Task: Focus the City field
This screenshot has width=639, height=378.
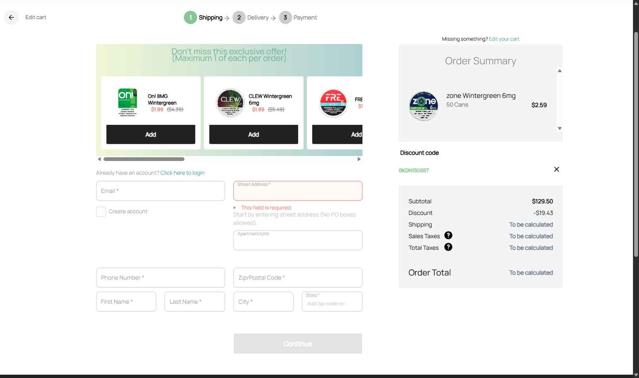Action: (x=263, y=301)
